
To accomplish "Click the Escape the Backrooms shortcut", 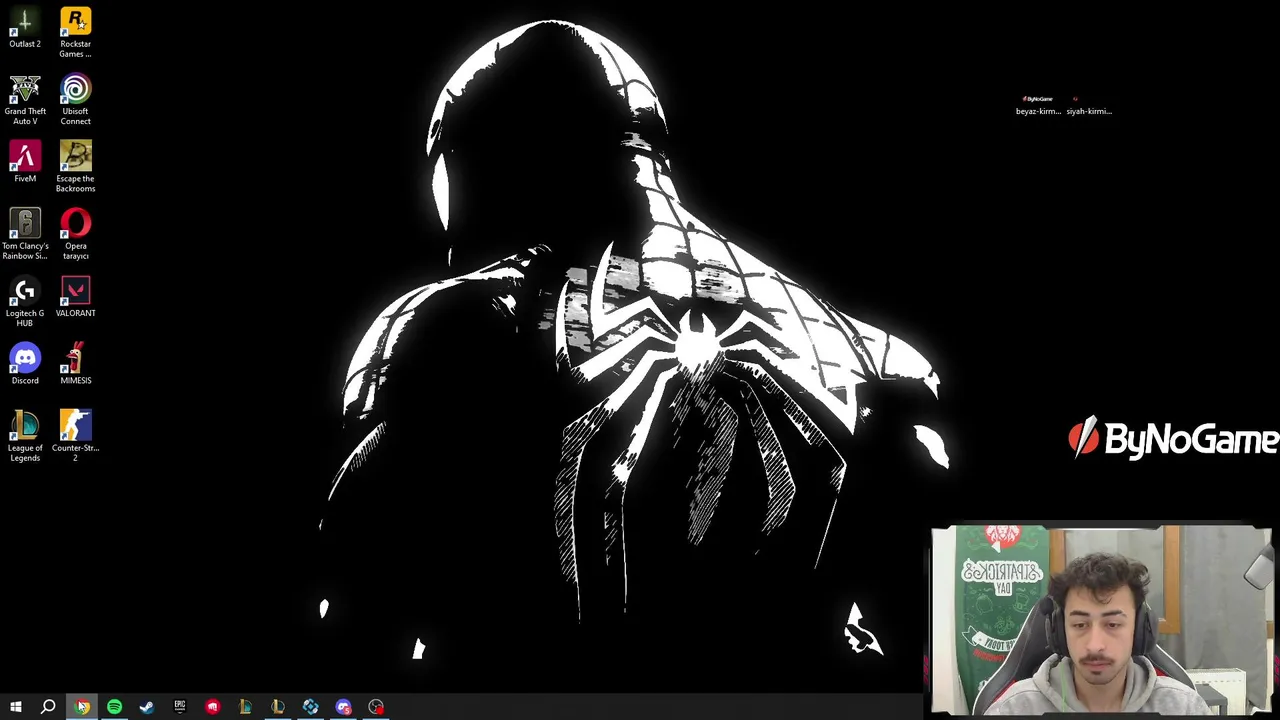I will click(x=75, y=167).
